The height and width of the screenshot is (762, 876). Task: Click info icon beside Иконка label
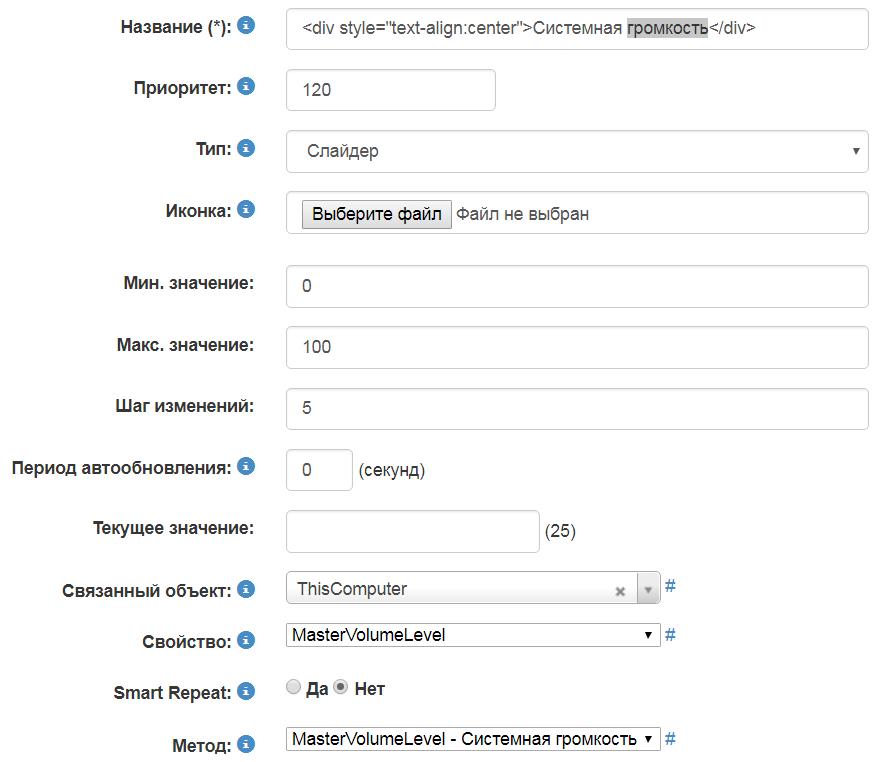tap(246, 209)
